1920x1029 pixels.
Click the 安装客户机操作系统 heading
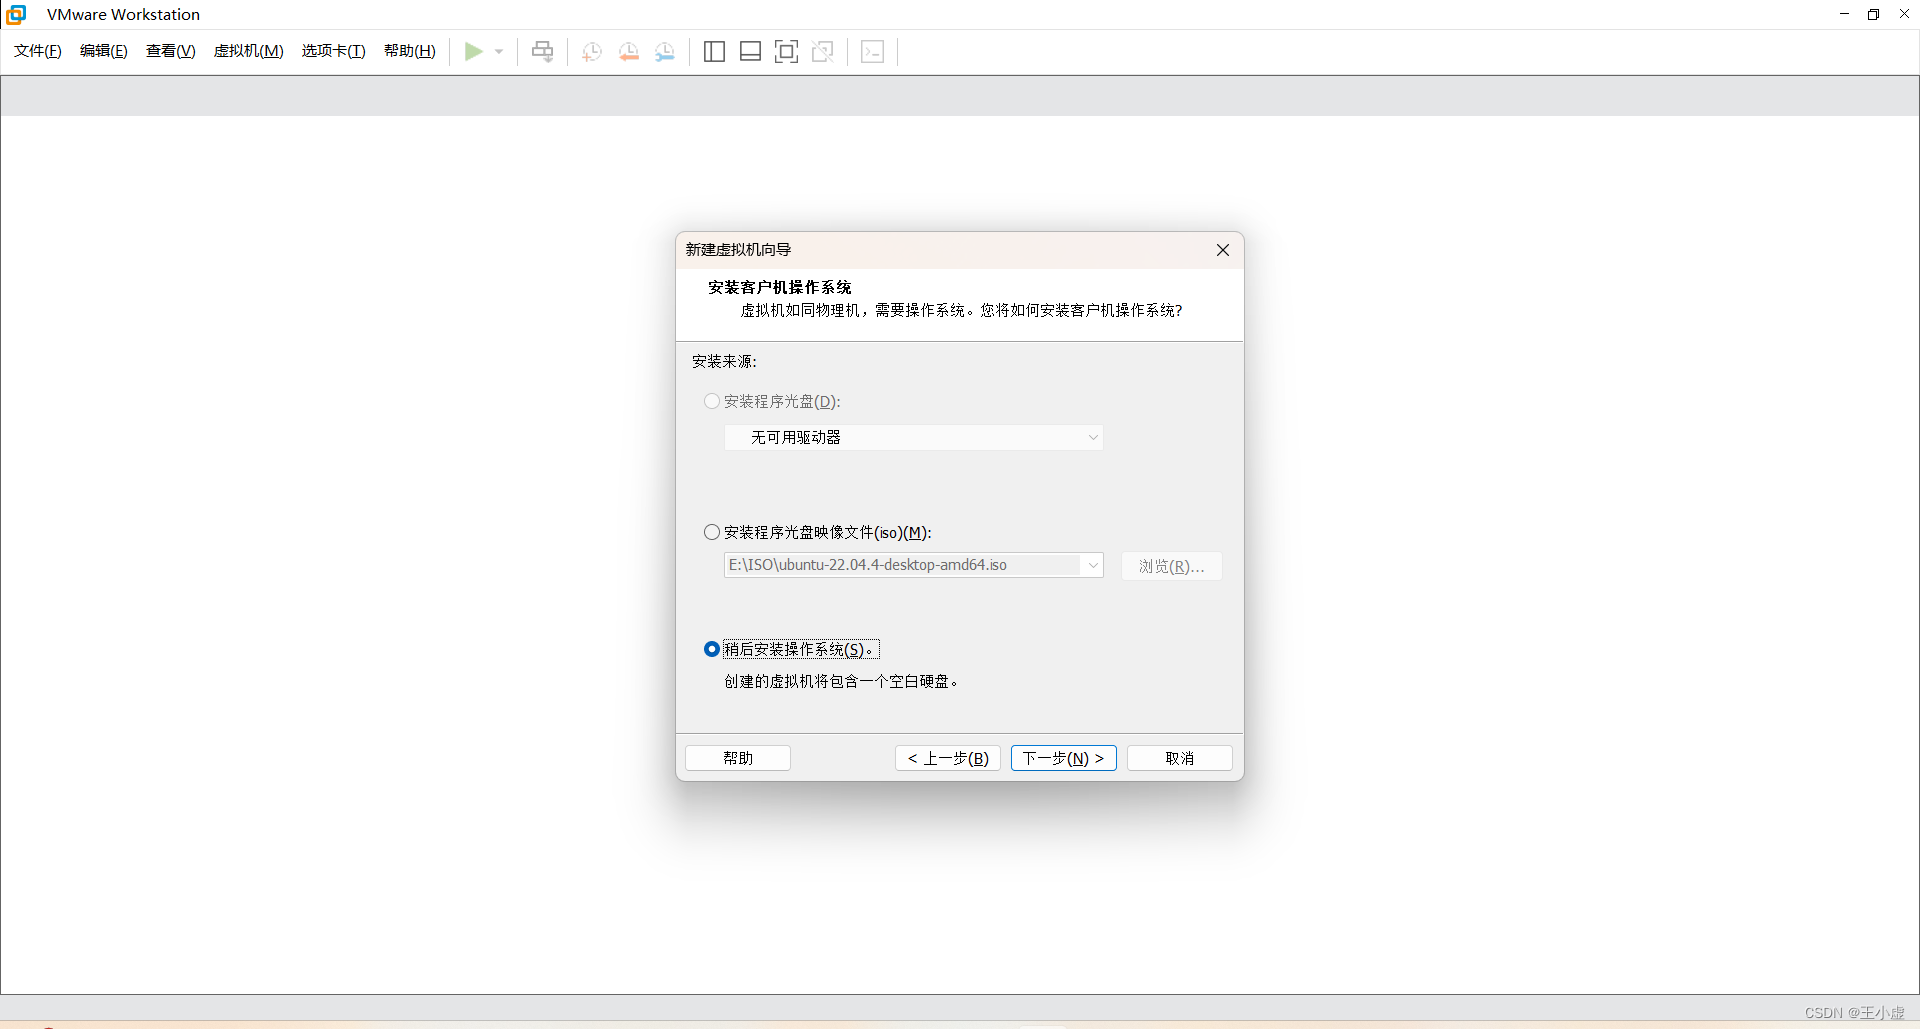click(x=780, y=287)
